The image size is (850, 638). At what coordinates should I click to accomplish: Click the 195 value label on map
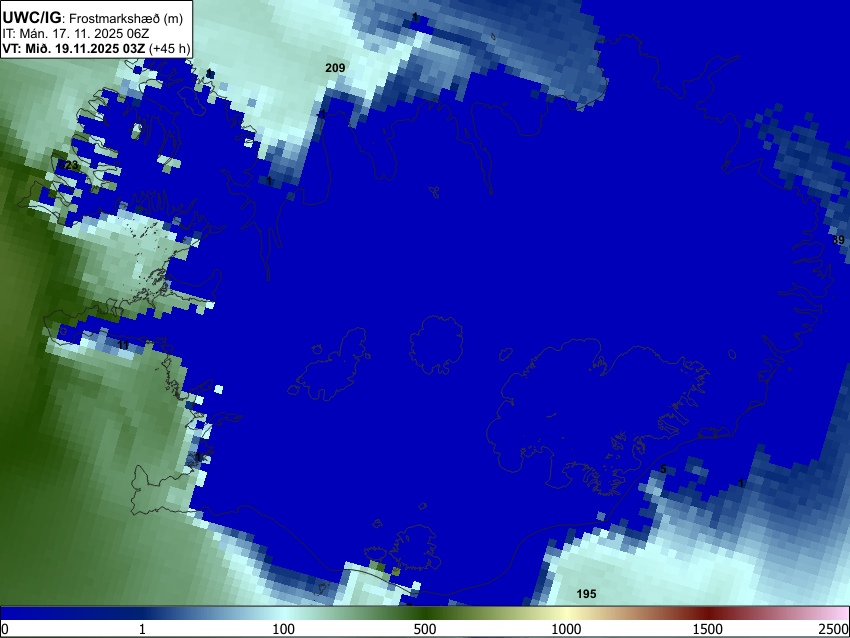(586, 594)
